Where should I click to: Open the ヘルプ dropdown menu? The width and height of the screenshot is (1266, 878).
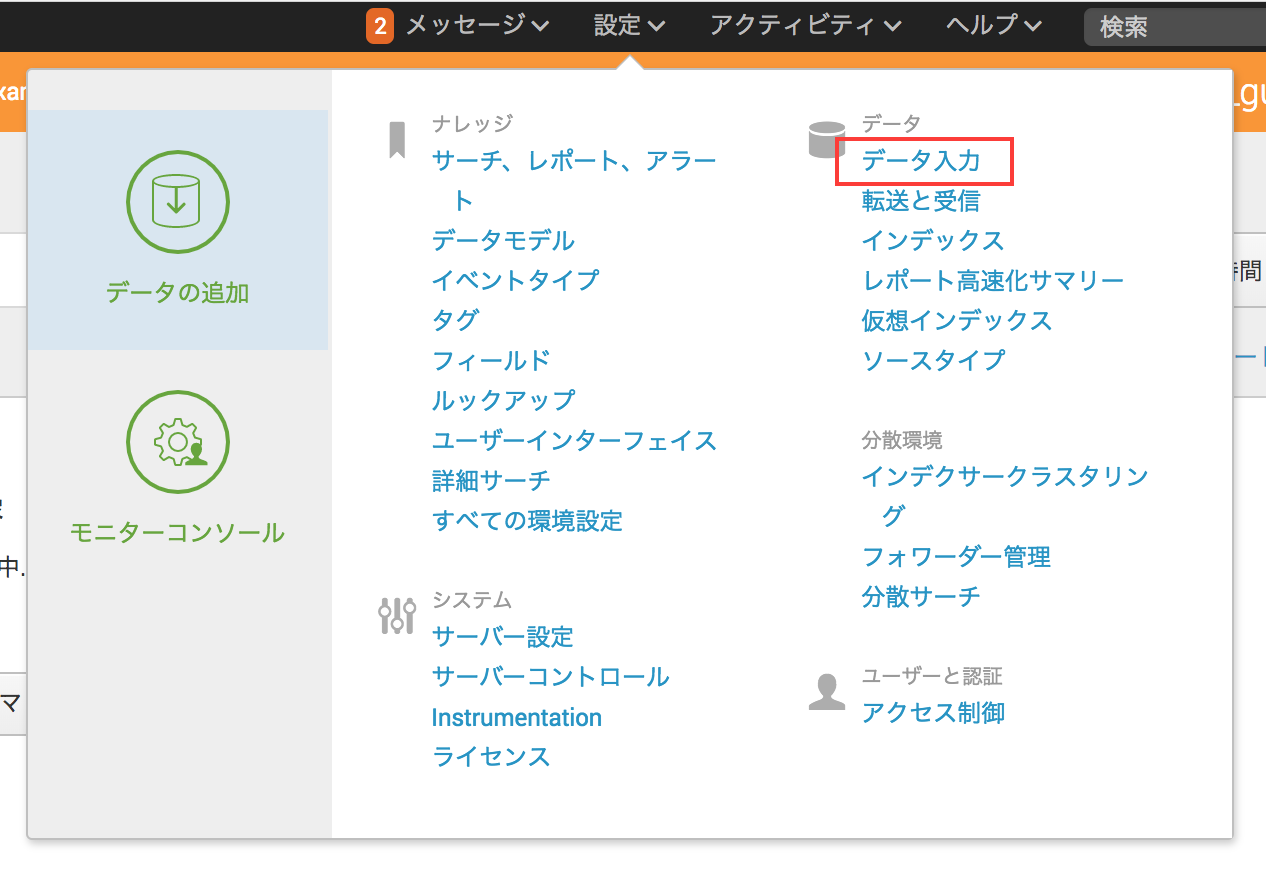tap(994, 25)
